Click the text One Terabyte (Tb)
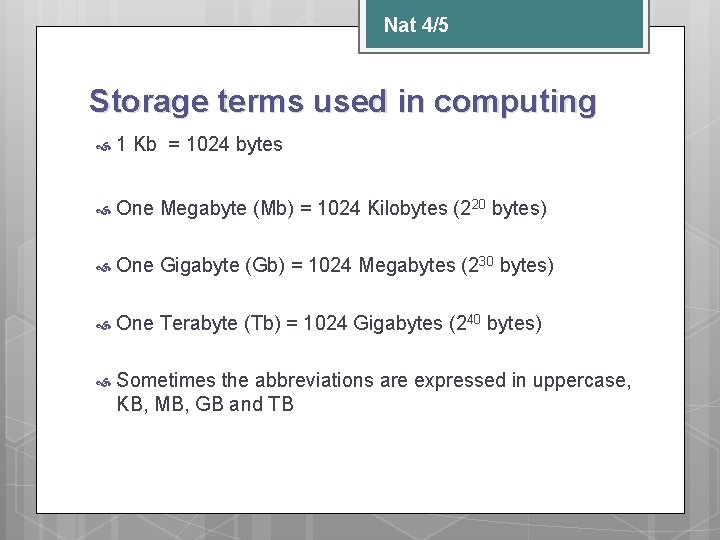 (x=198, y=323)
